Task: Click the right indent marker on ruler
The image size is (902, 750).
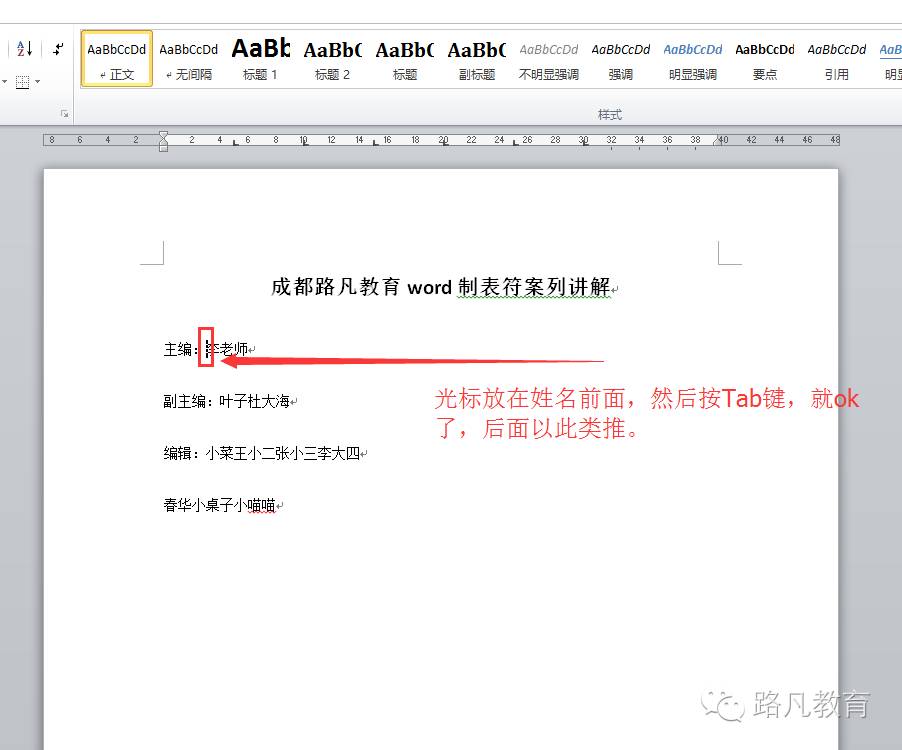Action: click(x=719, y=143)
